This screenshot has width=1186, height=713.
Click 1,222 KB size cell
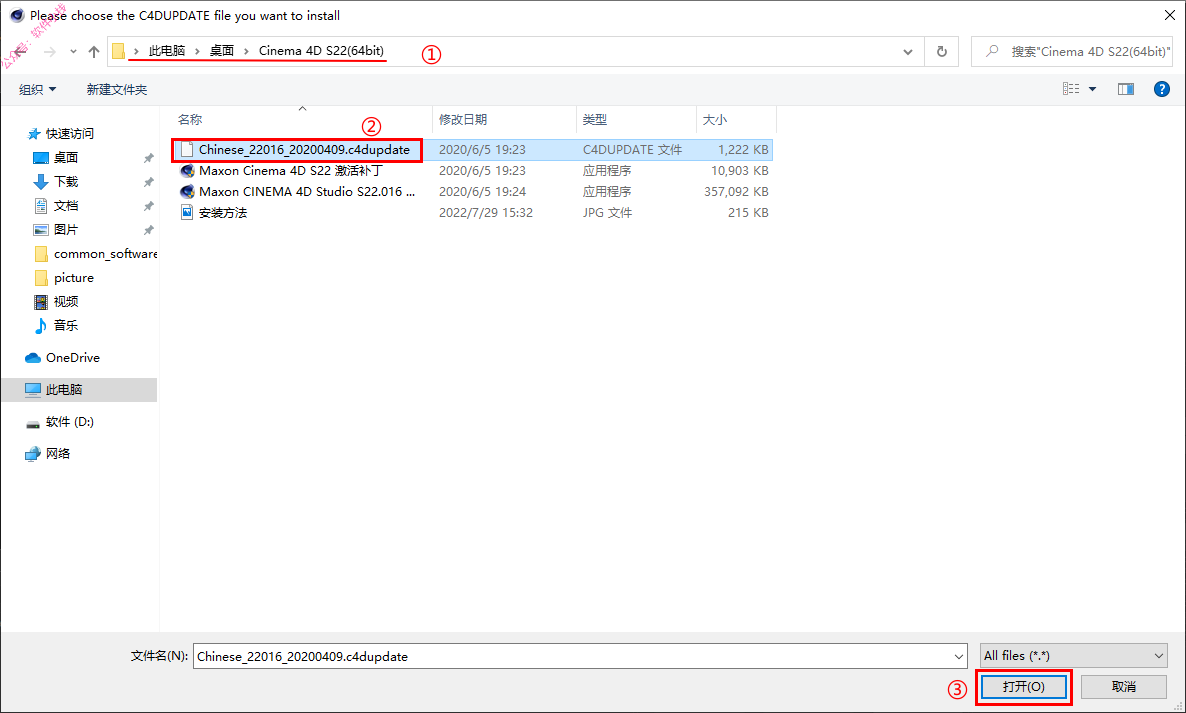click(x=743, y=150)
